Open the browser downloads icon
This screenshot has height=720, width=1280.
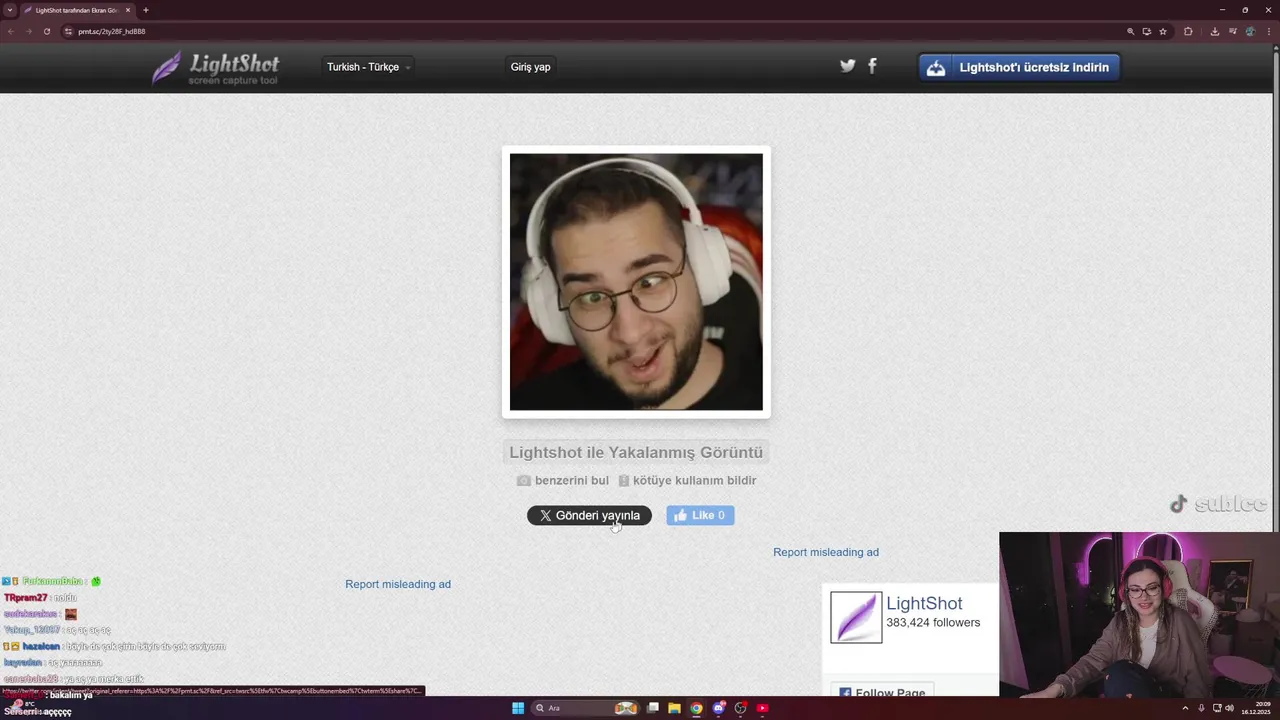1215,31
